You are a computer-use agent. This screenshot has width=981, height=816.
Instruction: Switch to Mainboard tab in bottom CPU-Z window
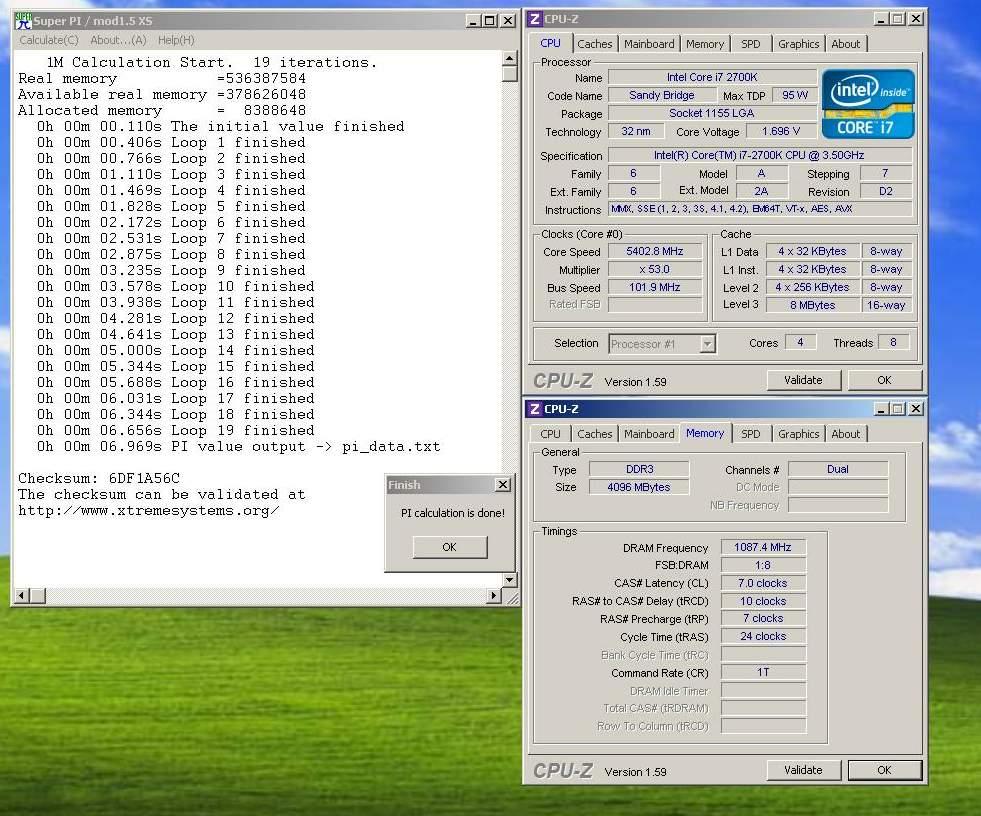[649, 434]
